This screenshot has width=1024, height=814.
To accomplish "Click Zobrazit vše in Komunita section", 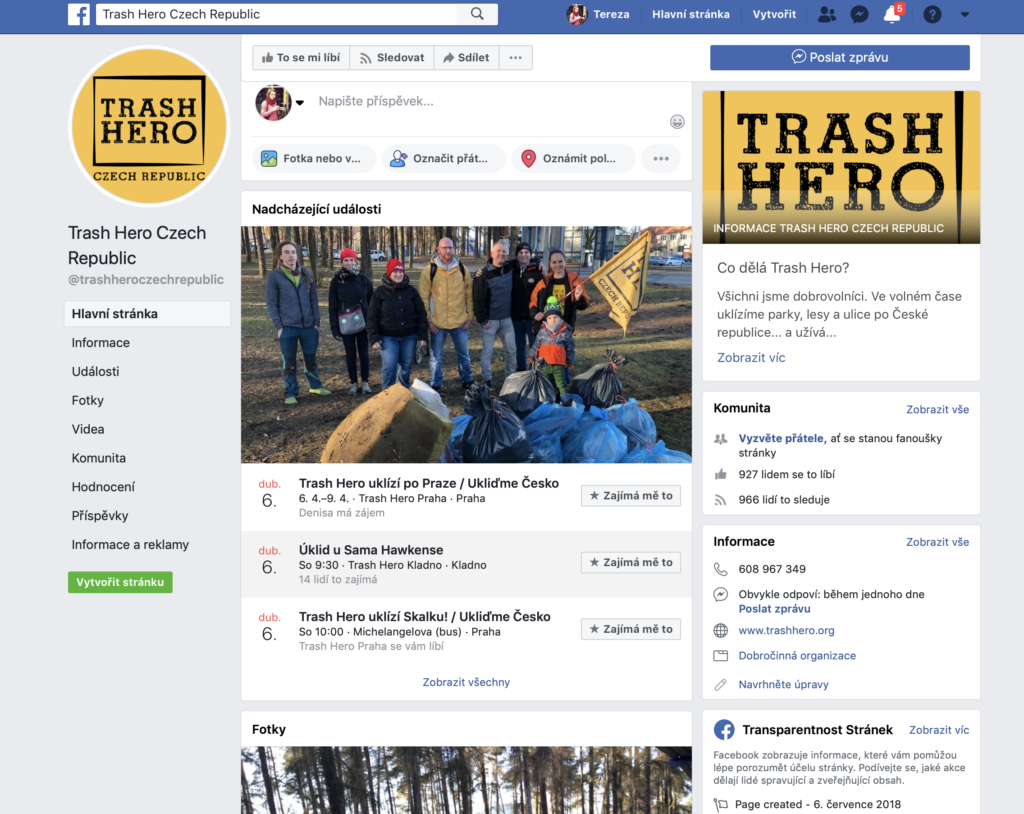I will [937, 410].
